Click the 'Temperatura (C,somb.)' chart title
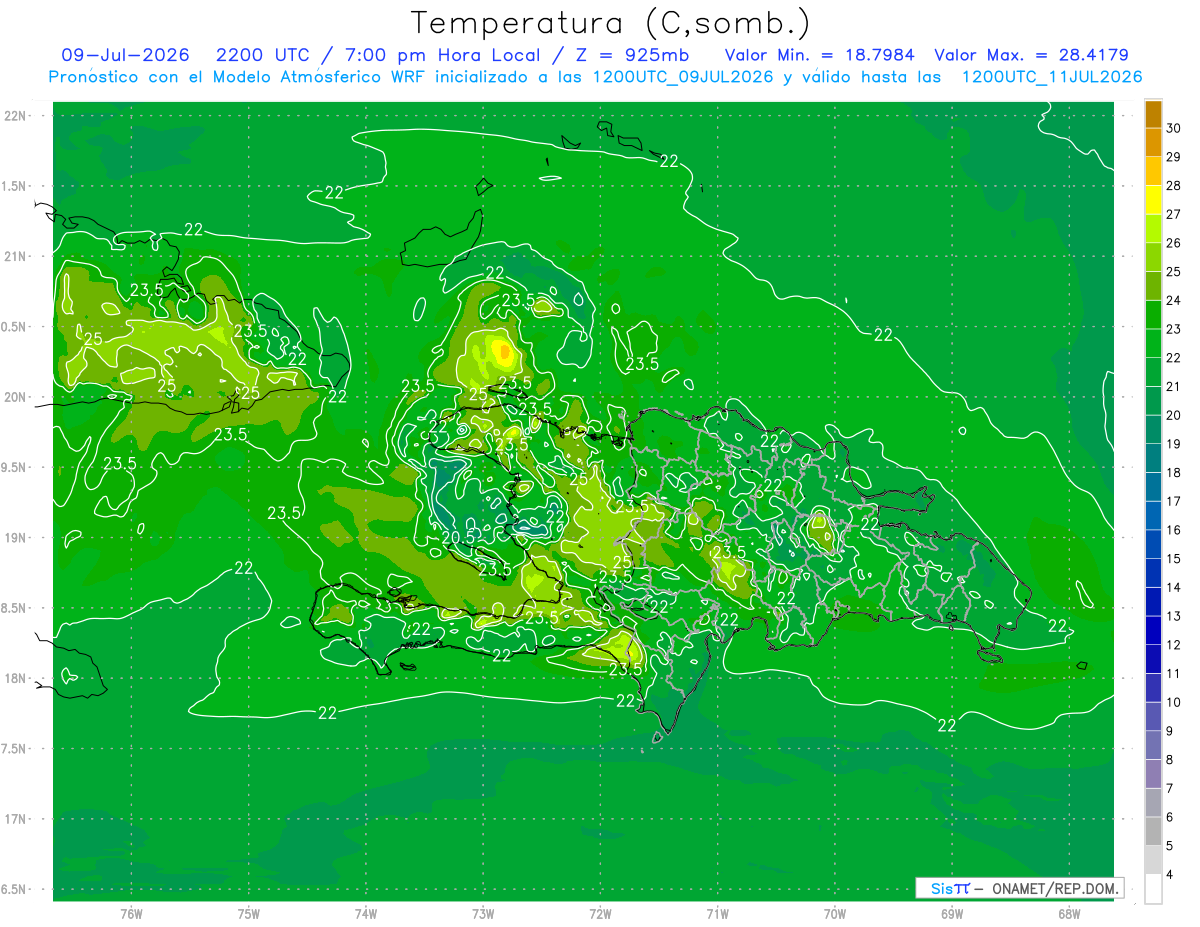Image resolution: width=1200 pixels, height=927 pixels. [611, 23]
